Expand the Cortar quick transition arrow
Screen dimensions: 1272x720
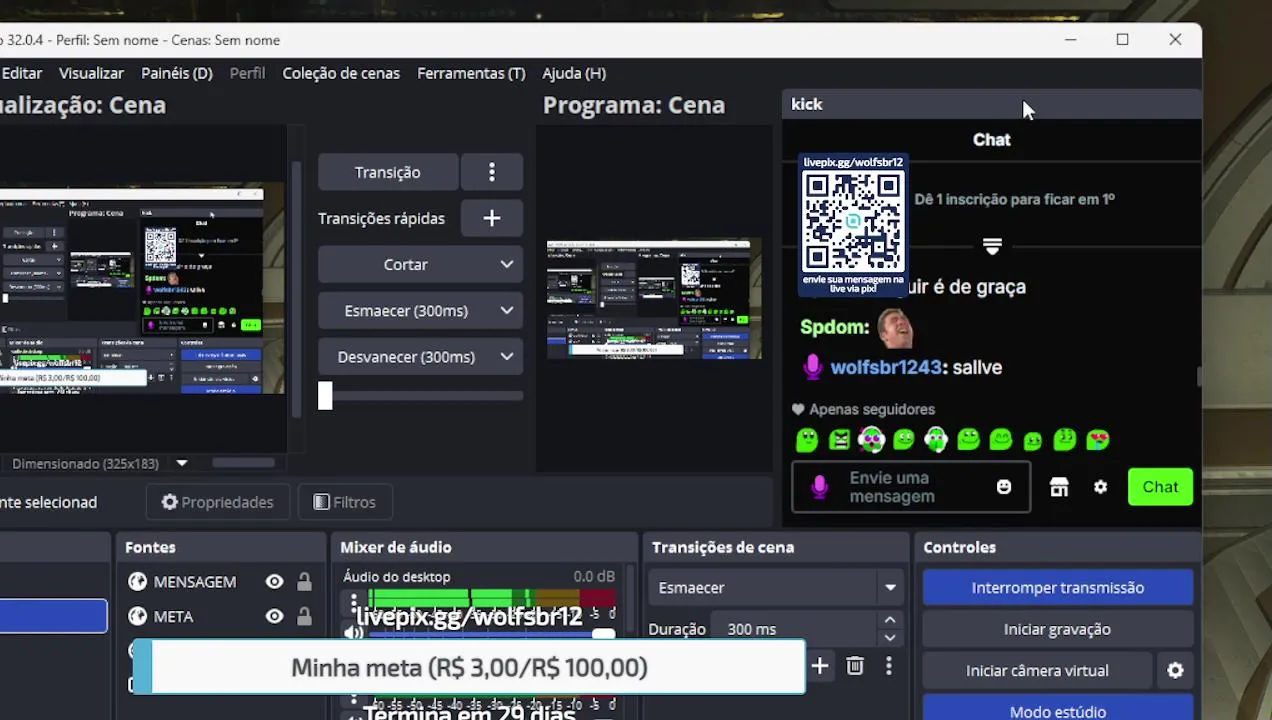(507, 264)
